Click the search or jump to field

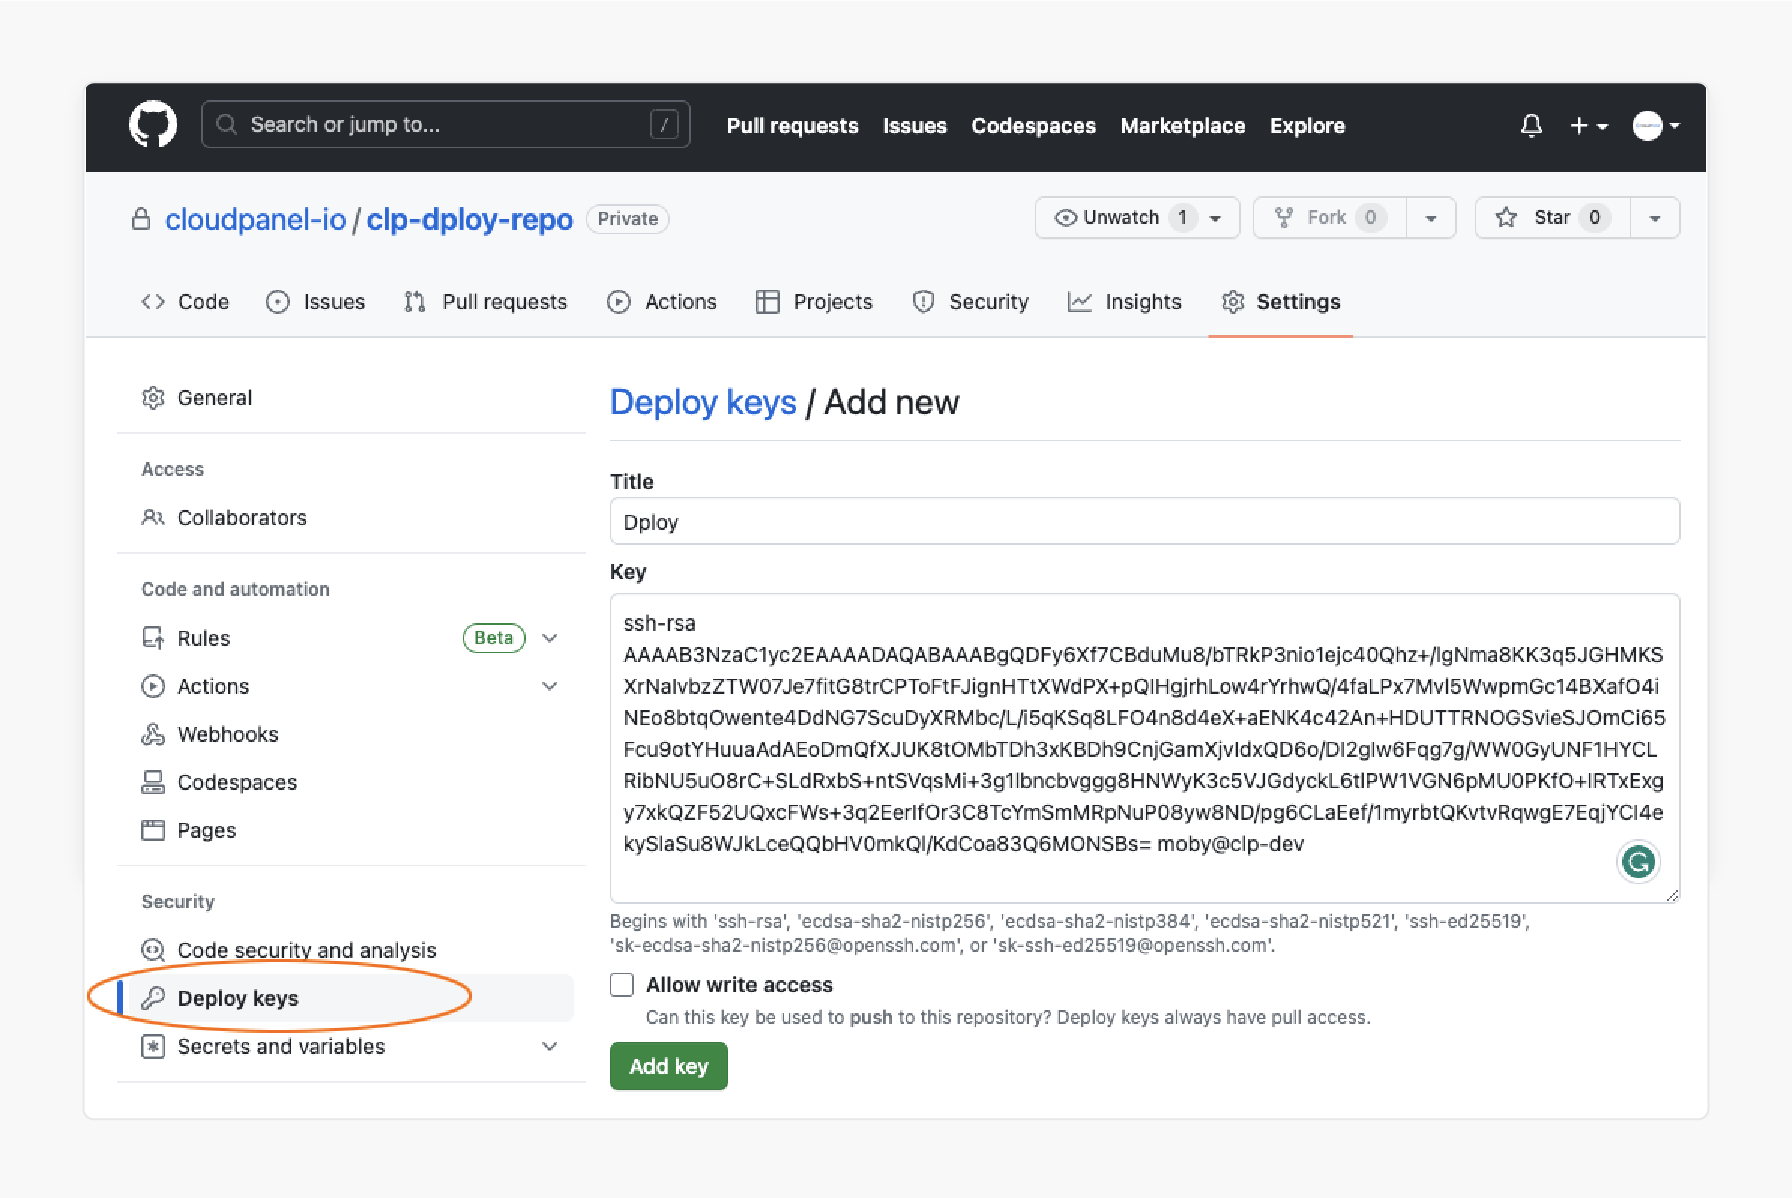click(x=445, y=125)
